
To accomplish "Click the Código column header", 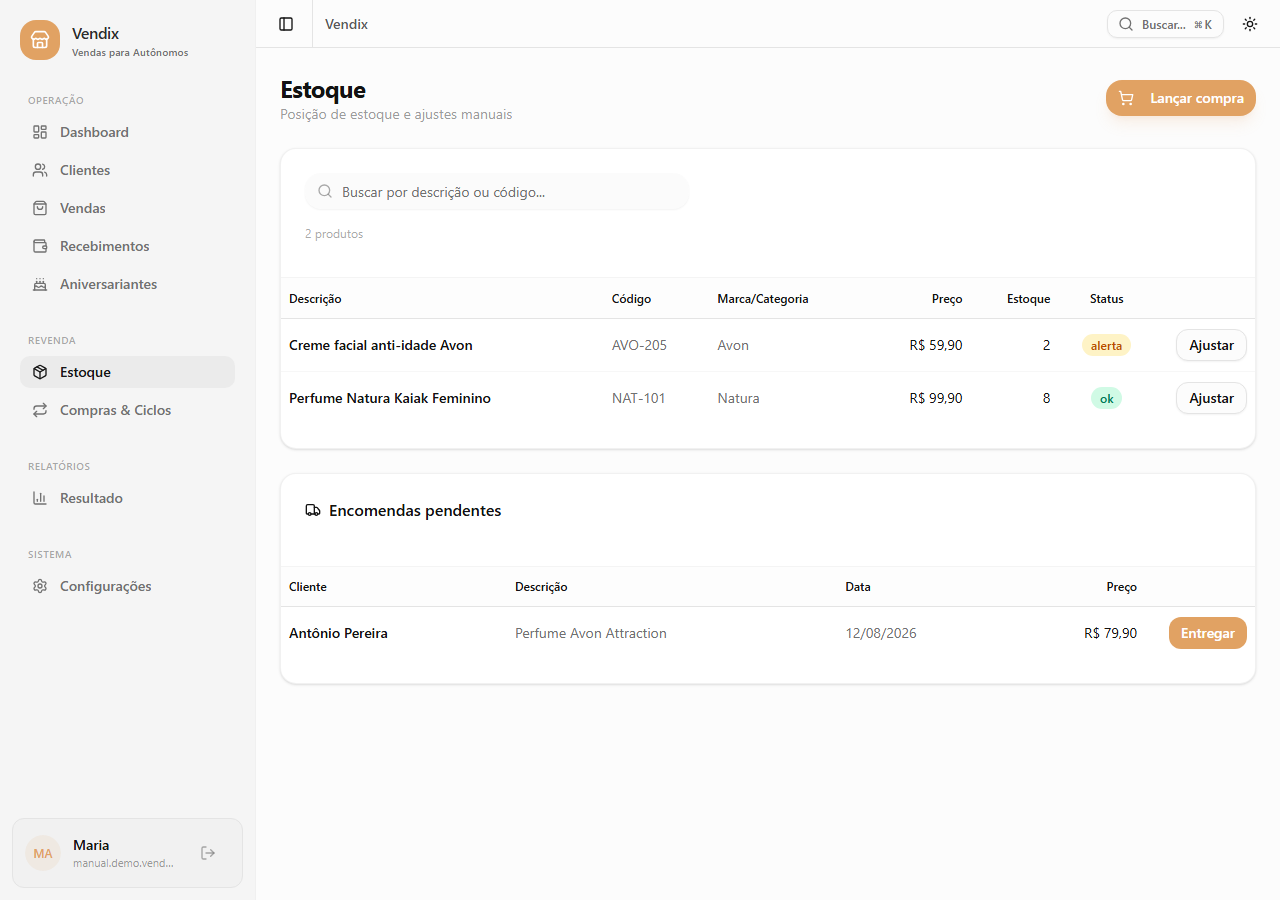I will 631,299.
